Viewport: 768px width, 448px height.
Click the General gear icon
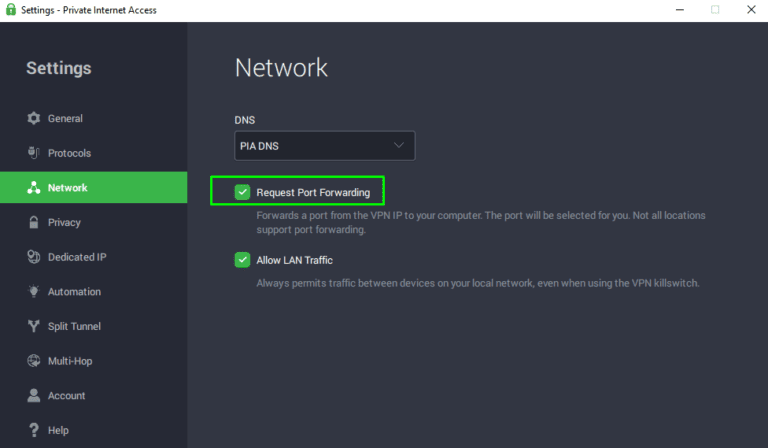(33, 119)
